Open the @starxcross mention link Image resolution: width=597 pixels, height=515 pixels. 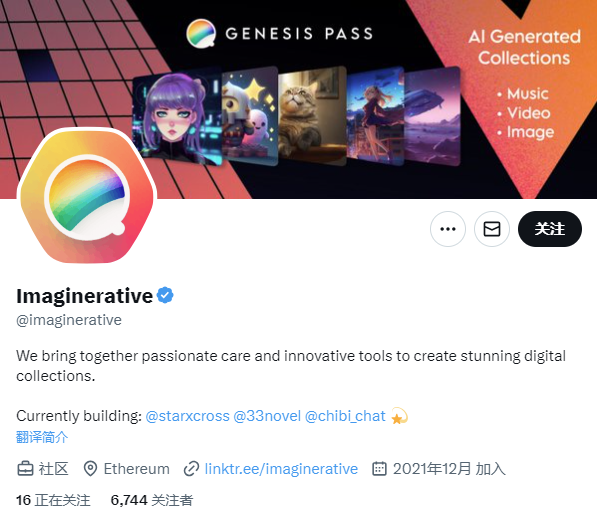point(187,416)
